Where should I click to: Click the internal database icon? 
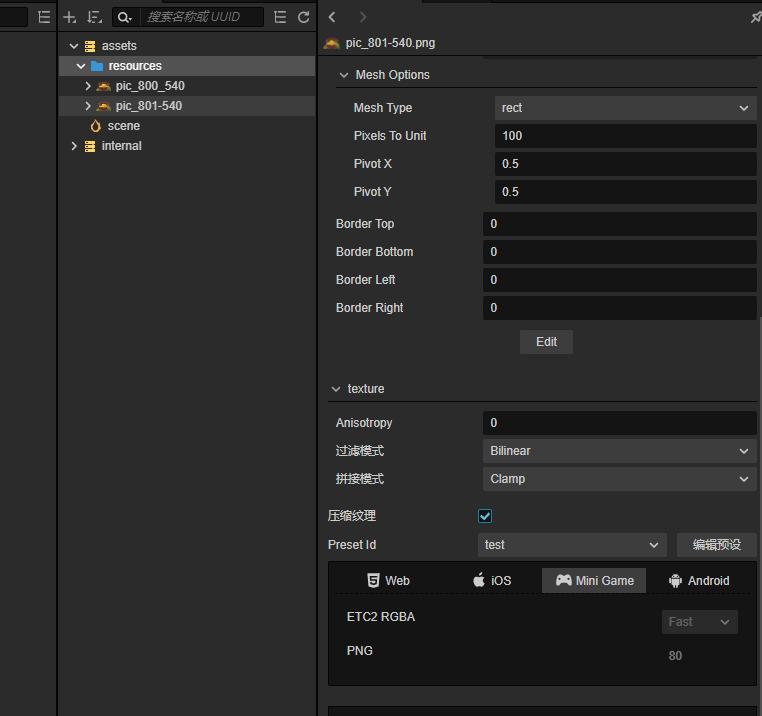click(x=90, y=146)
